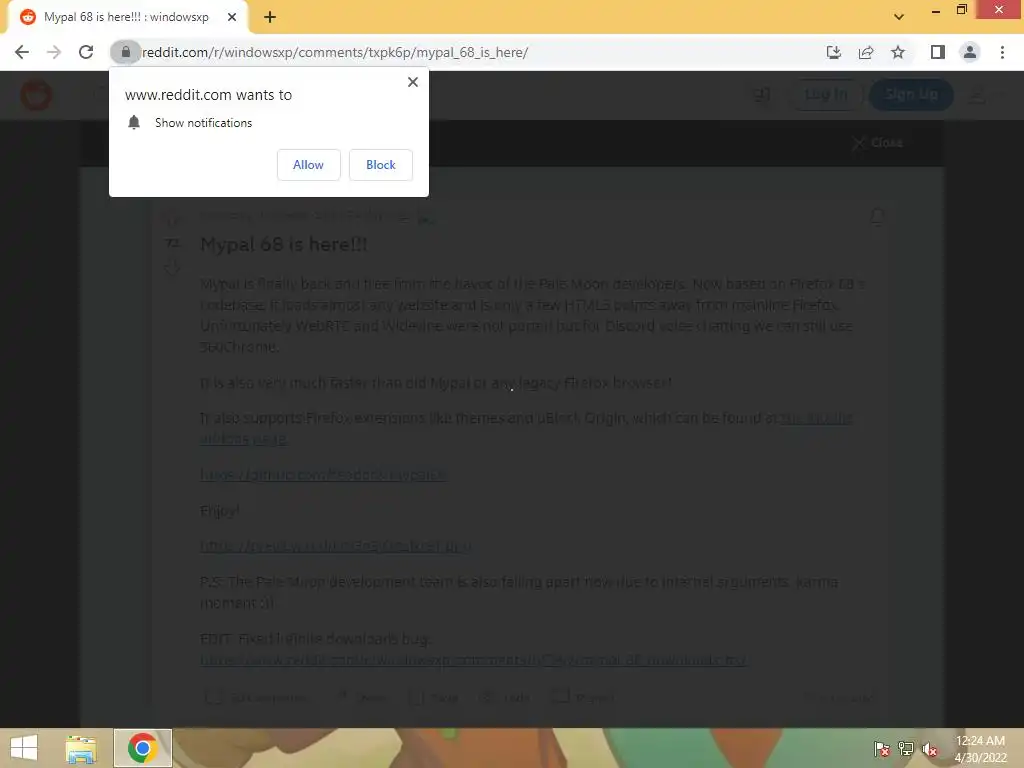This screenshot has width=1024, height=768.
Task: Open the comments button under post
Action: click(x=255, y=697)
